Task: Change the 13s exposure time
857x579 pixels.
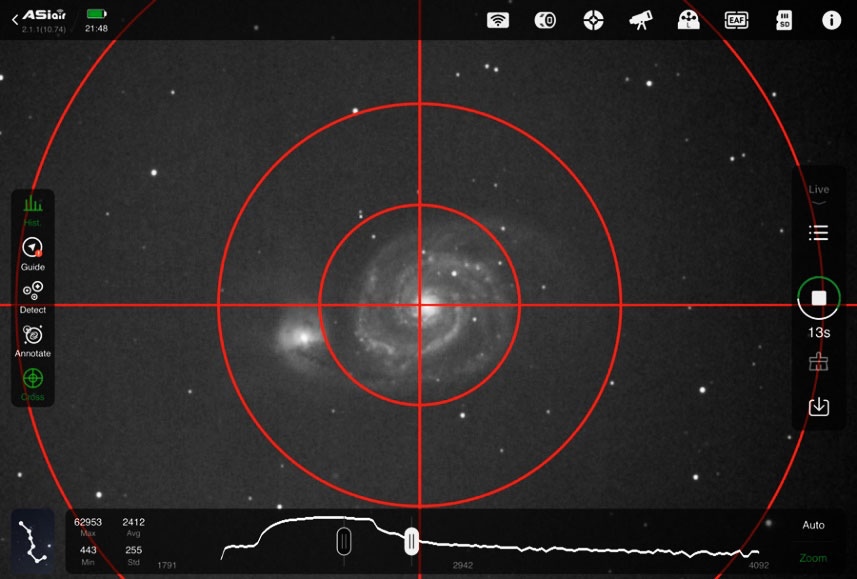Action: click(x=818, y=332)
